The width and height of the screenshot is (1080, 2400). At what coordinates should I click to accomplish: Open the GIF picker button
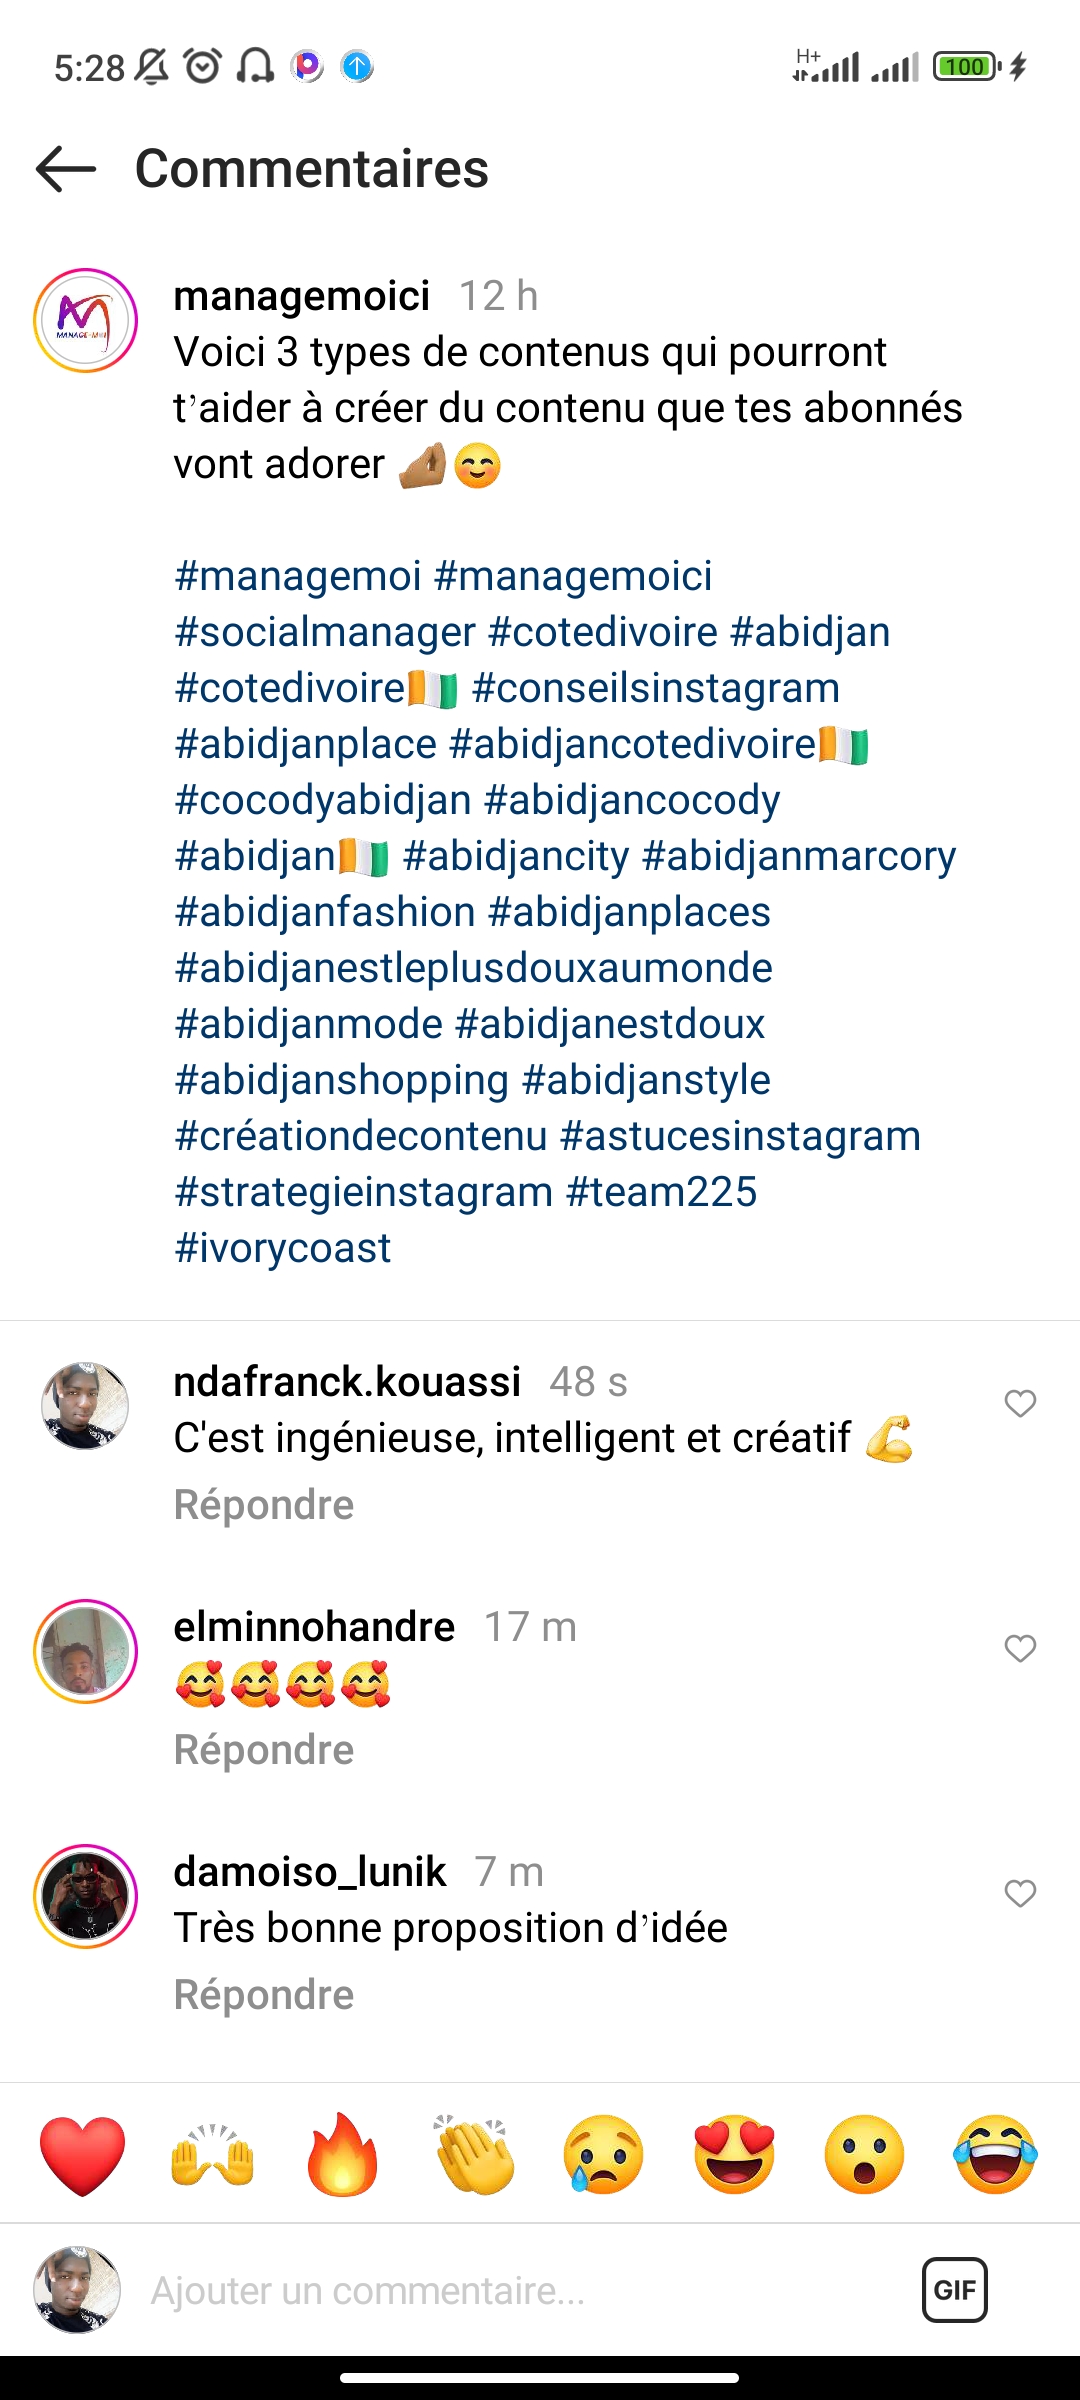(x=954, y=2290)
